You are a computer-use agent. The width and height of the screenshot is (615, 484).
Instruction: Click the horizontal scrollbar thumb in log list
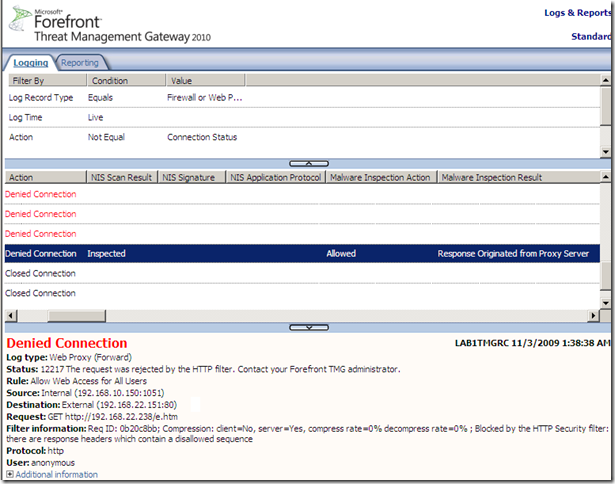[76, 315]
